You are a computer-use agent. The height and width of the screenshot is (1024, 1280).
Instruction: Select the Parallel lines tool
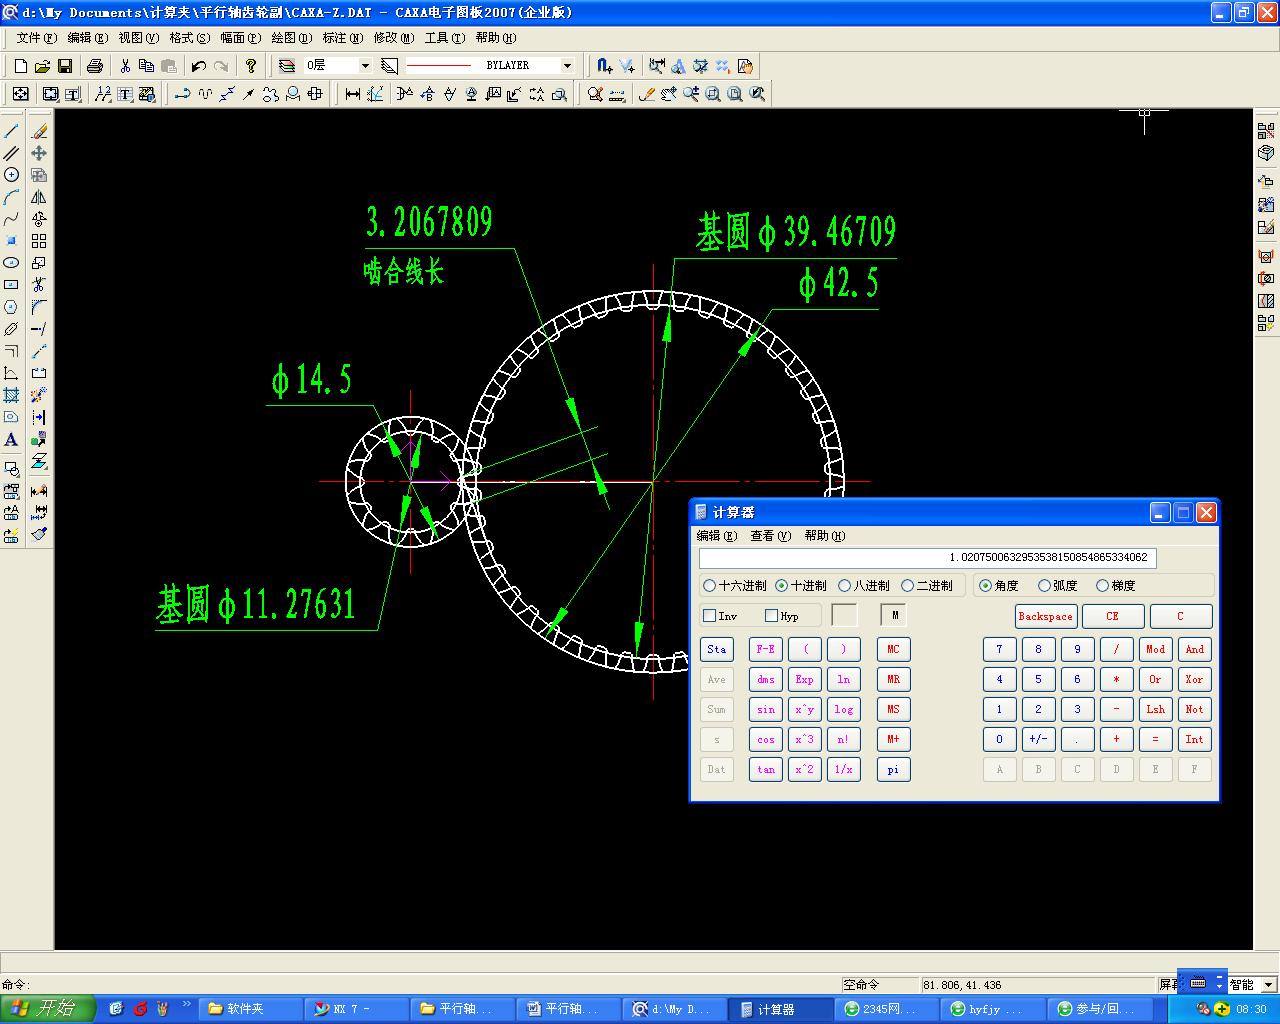coord(11,153)
